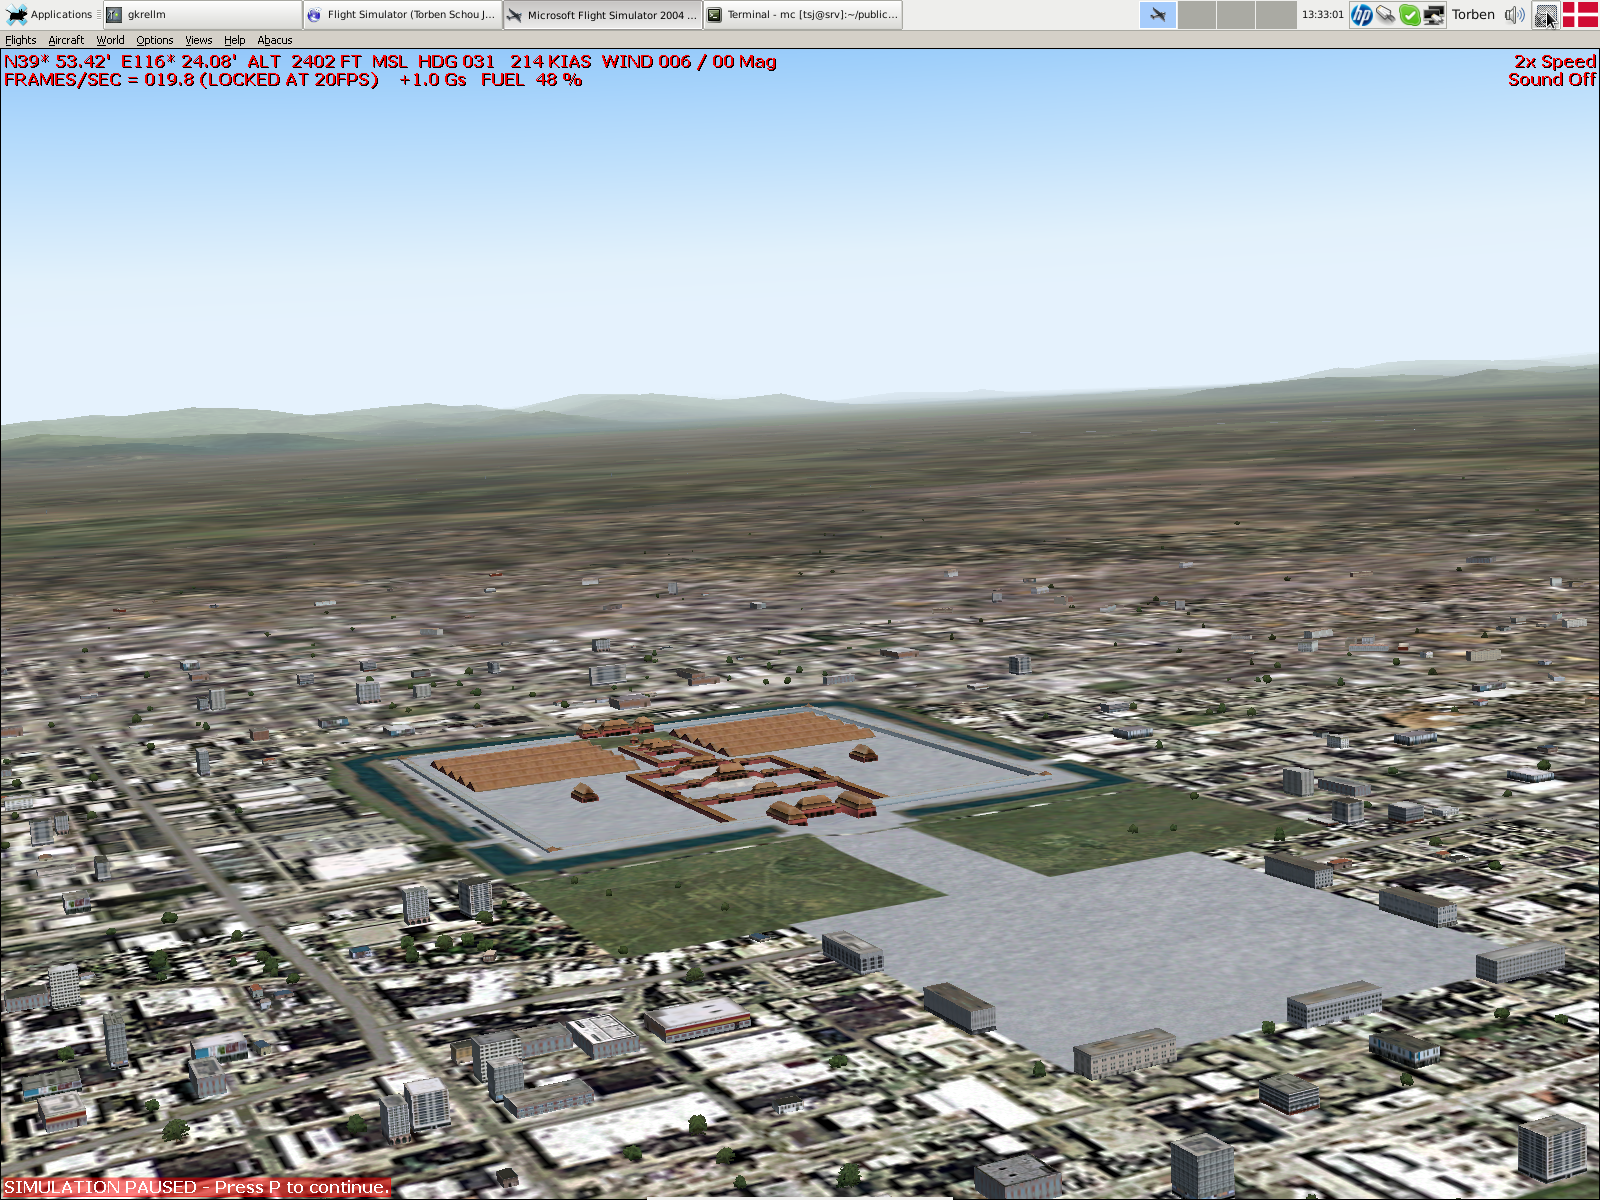Select the first workspace with airplane icon
1600x1200 pixels.
pyautogui.click(x=1158, y=14)
